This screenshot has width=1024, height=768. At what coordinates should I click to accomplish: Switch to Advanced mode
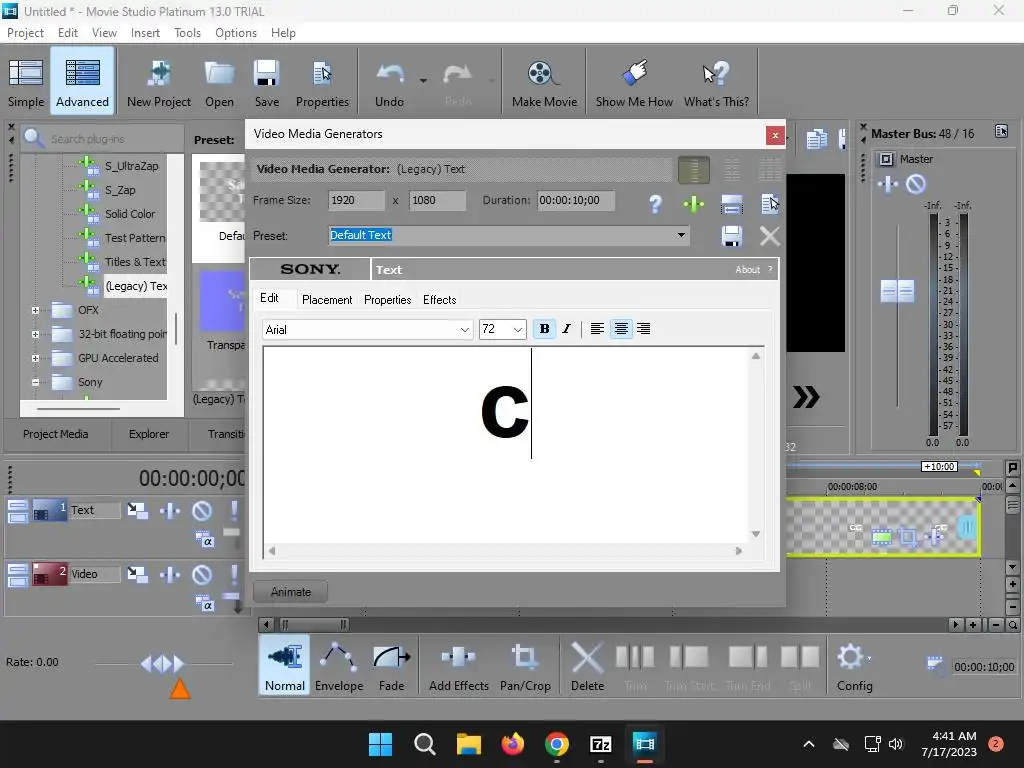82,82
